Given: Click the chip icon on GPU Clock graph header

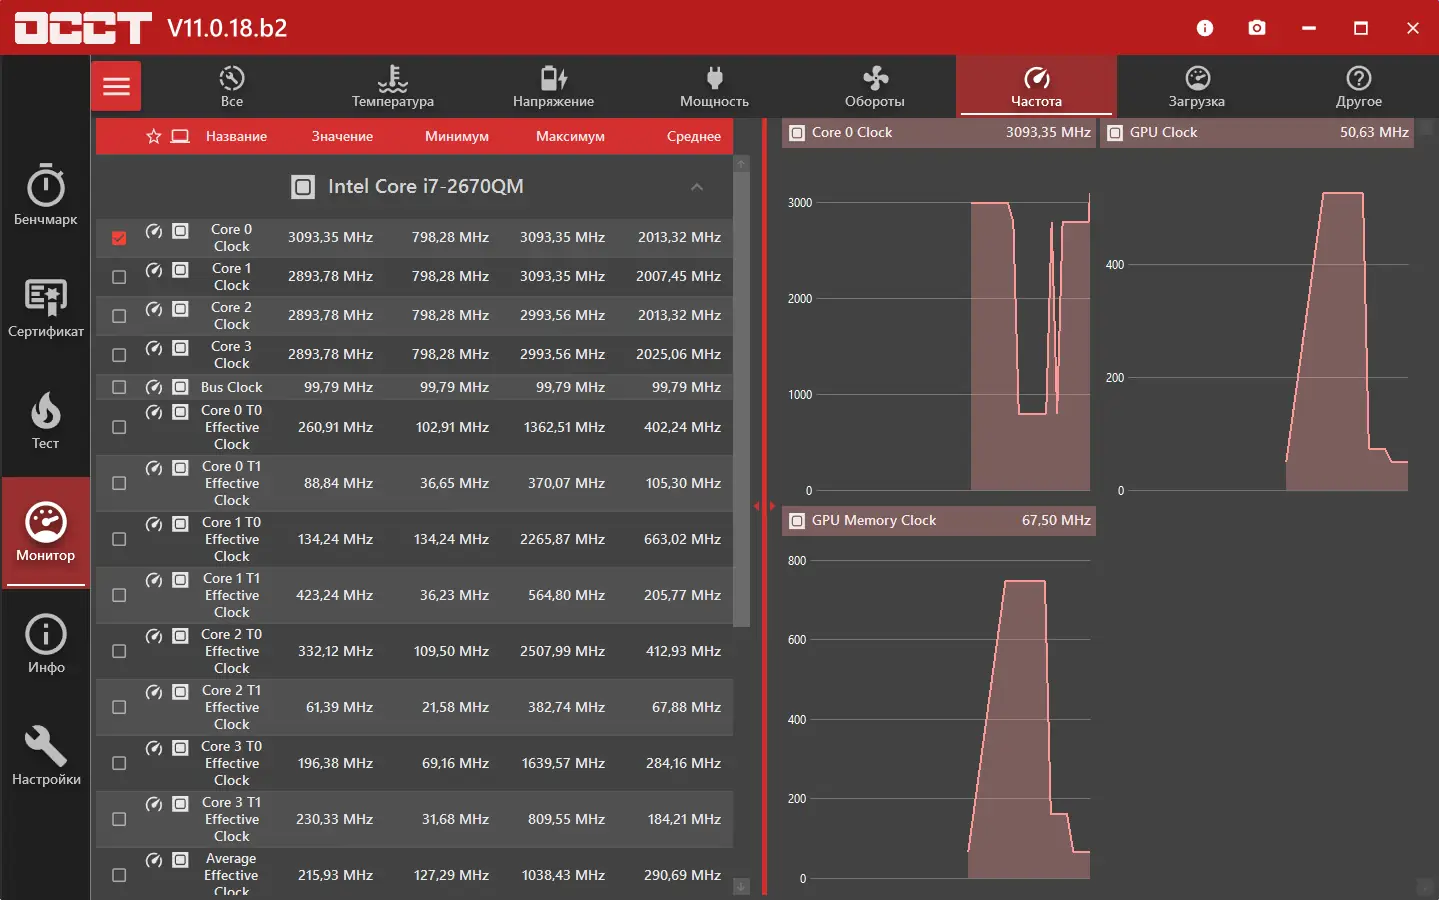Looking at the screenshot, I should pos(1115,133).
